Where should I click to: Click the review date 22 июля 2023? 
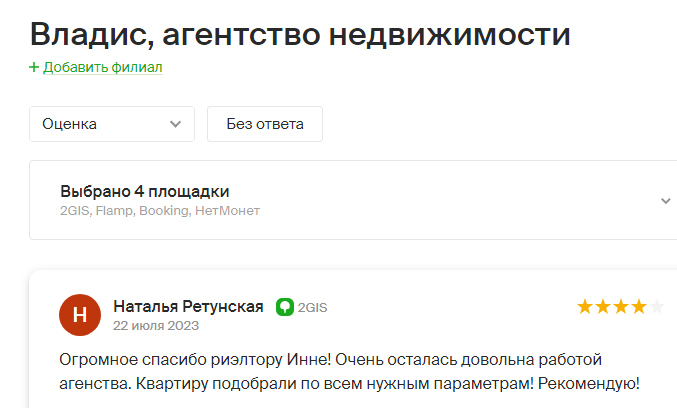point(156,326)
